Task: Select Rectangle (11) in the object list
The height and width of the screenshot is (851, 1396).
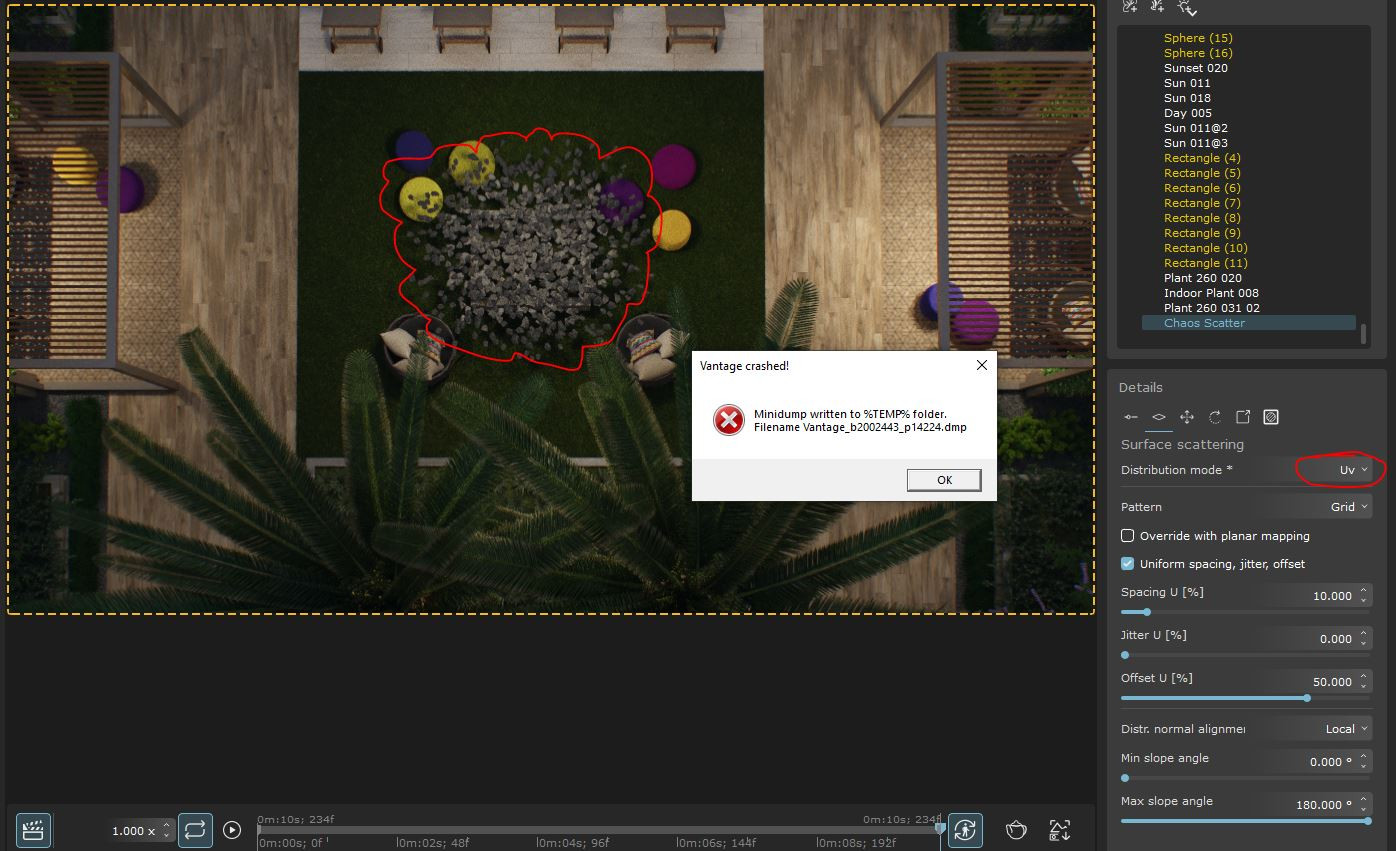Action: pyautogui.click(x=1206, y=263)
